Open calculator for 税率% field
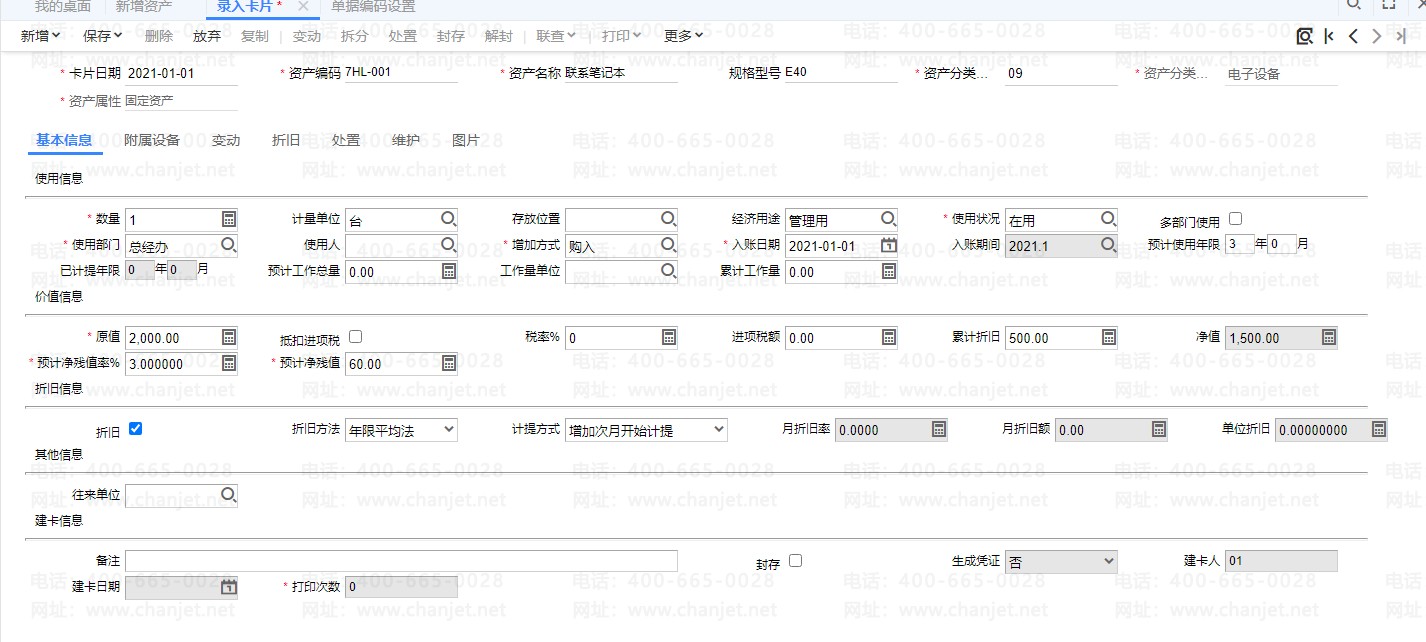 pos(668,338)
